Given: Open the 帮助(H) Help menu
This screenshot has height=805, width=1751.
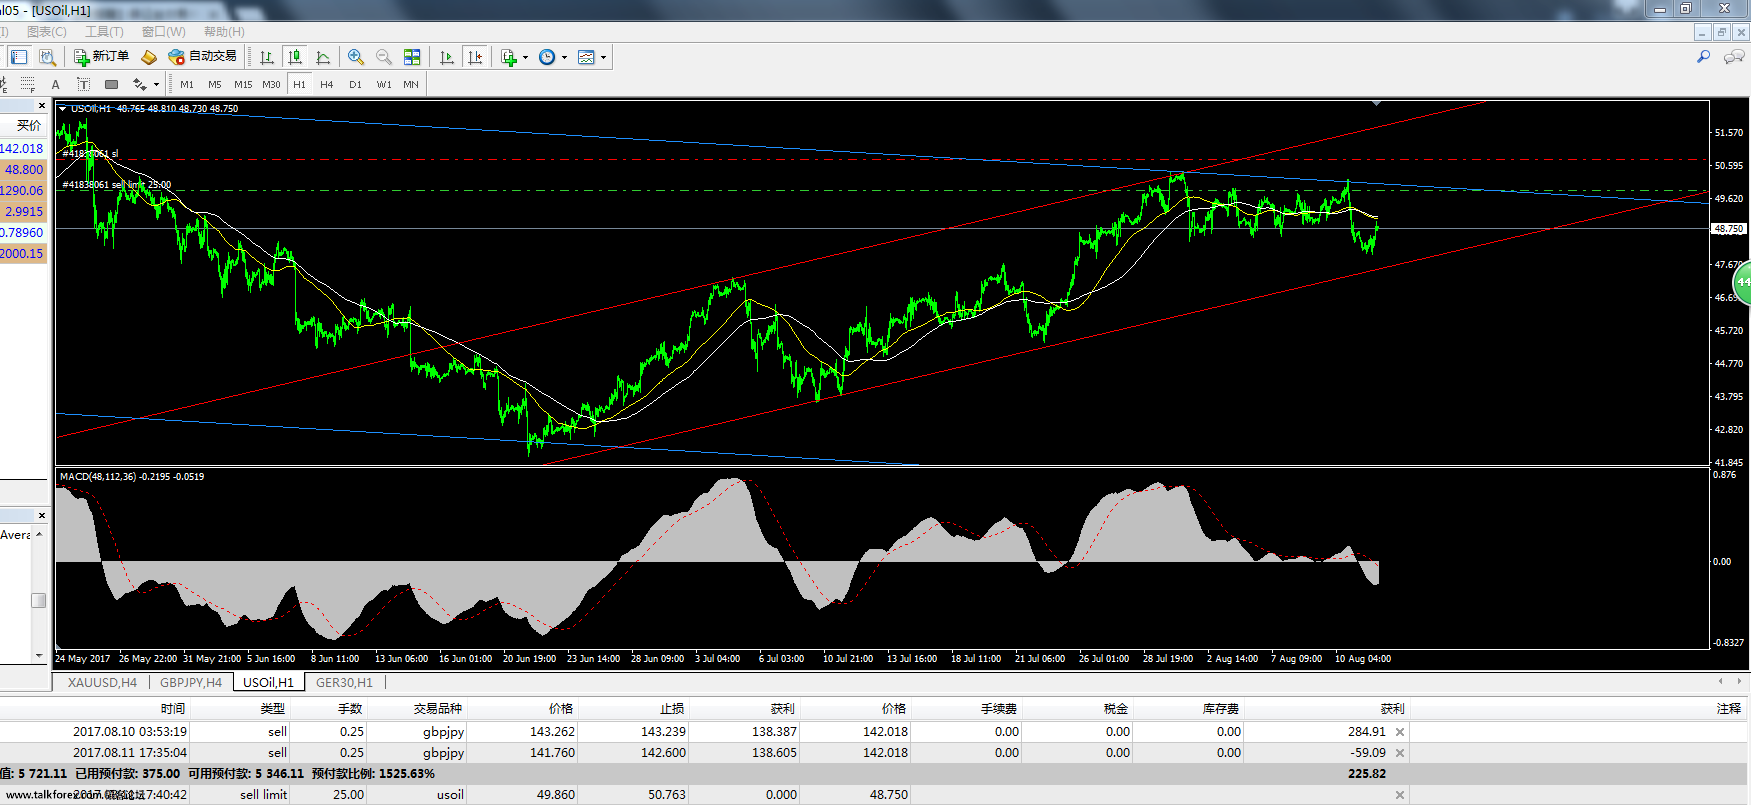Looking at the screenshot, I should point(224,32).
